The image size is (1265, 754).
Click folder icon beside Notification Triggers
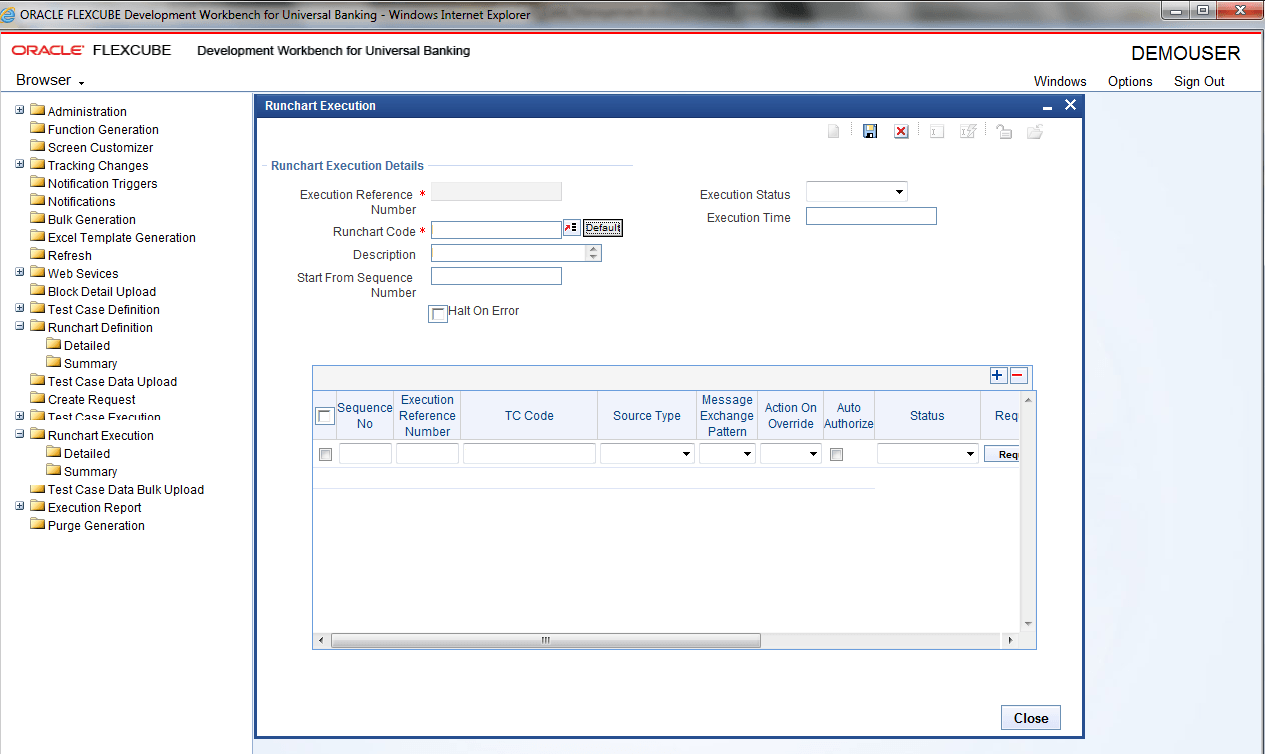38,183
